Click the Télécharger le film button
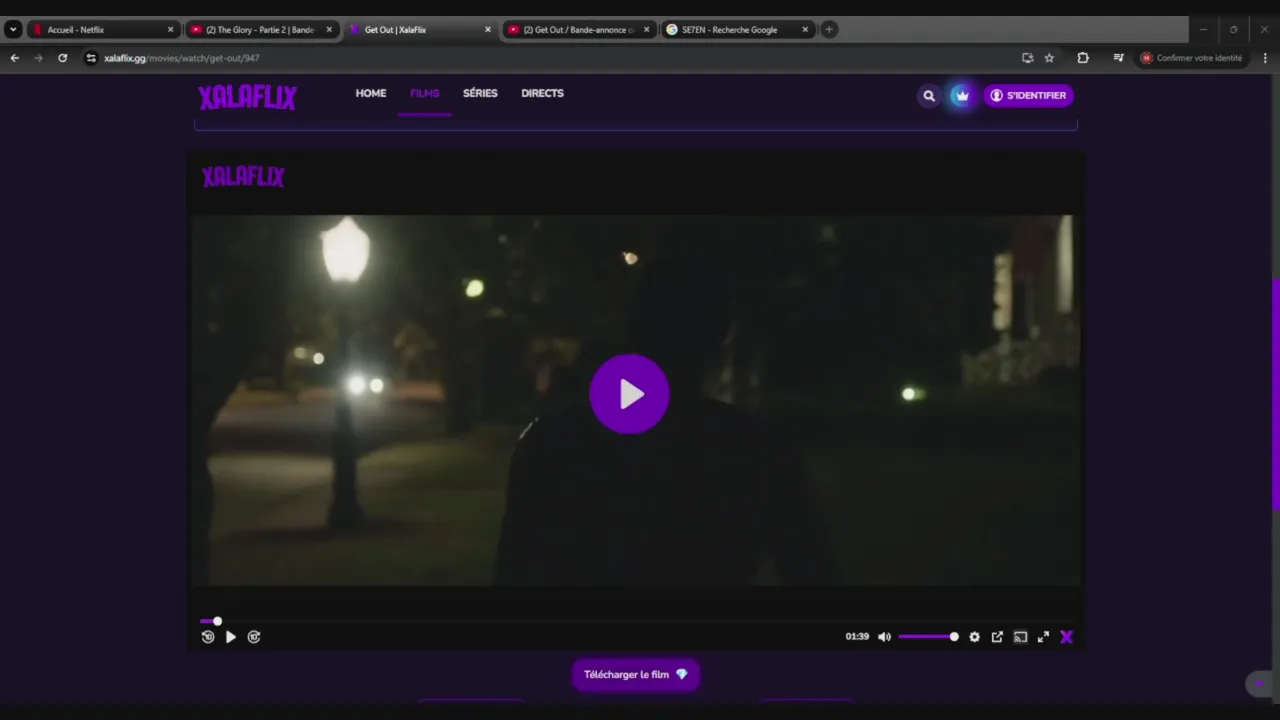 coord(635,675)
